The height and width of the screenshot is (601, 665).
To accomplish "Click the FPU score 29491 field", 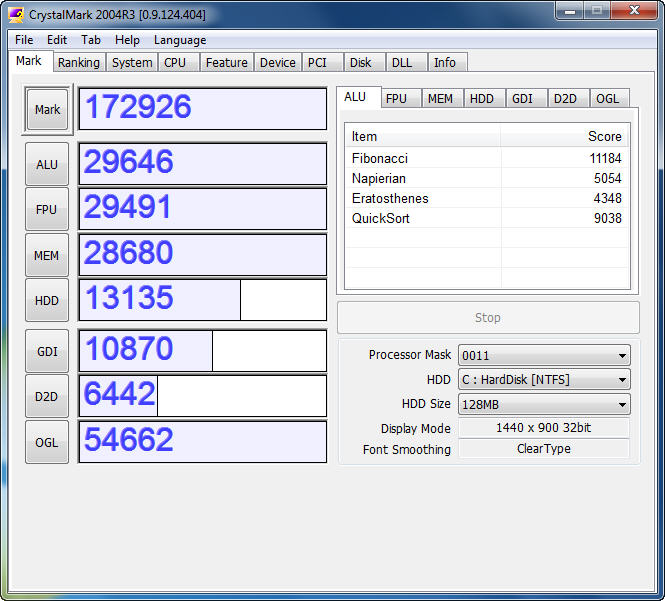I will pyautogui.click(x=203, y=209).
